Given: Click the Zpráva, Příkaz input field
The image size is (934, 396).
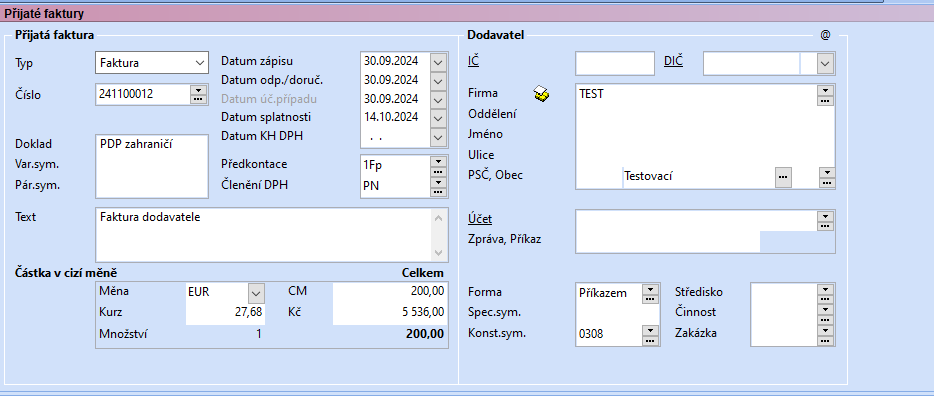Looking at the screenshot, I should [x=668, y=241].
